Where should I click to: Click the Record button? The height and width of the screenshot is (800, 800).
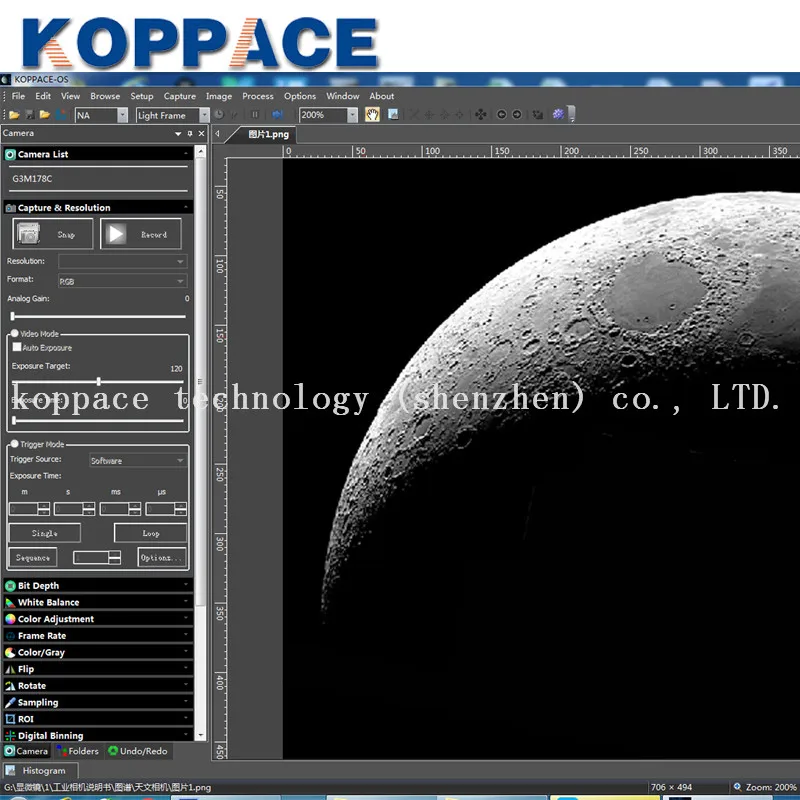[x=141, y=234]
